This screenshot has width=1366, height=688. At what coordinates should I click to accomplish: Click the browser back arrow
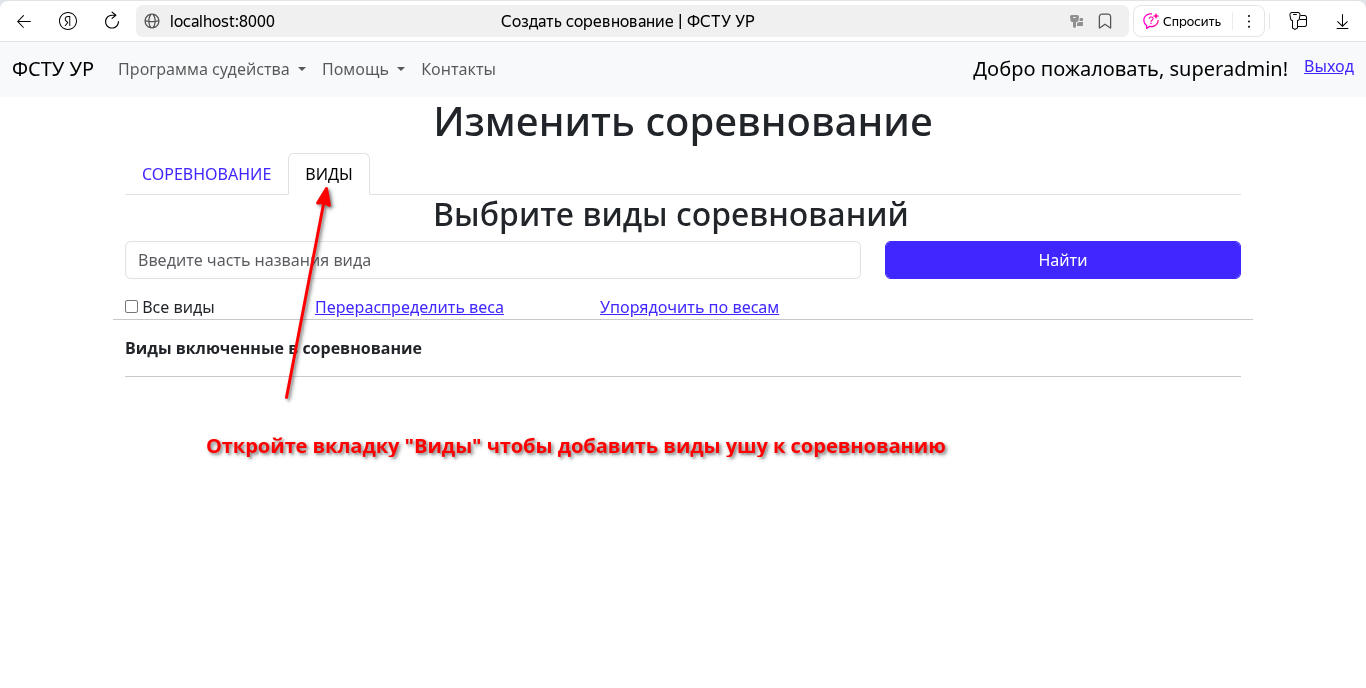coord(24,21)
